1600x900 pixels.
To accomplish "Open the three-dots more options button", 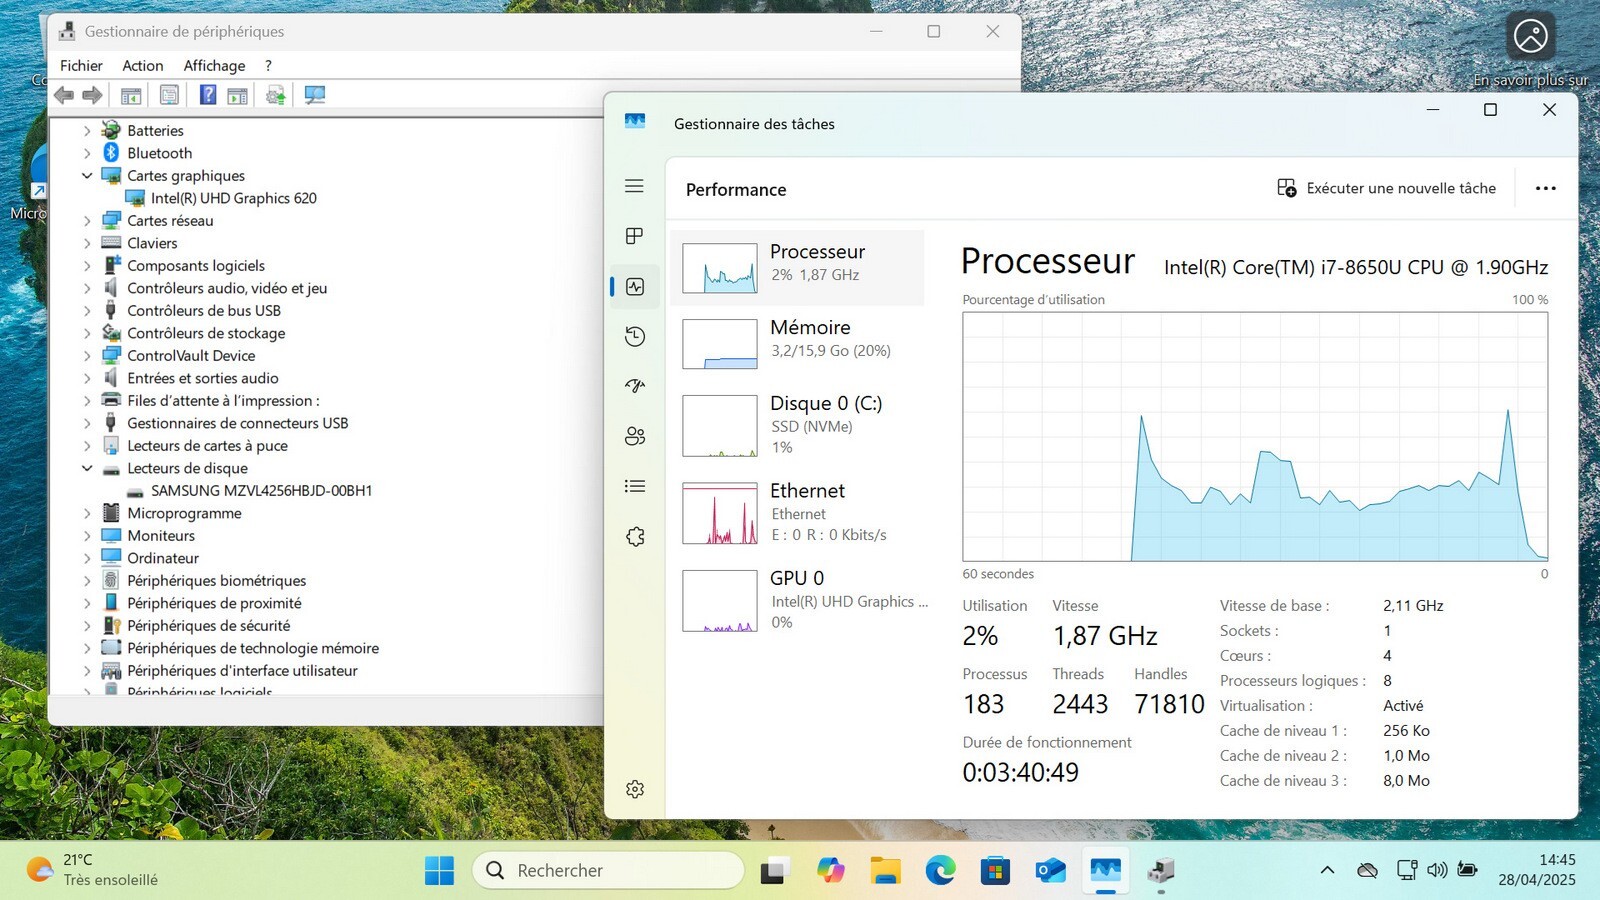I will [x=1545, y=188].
